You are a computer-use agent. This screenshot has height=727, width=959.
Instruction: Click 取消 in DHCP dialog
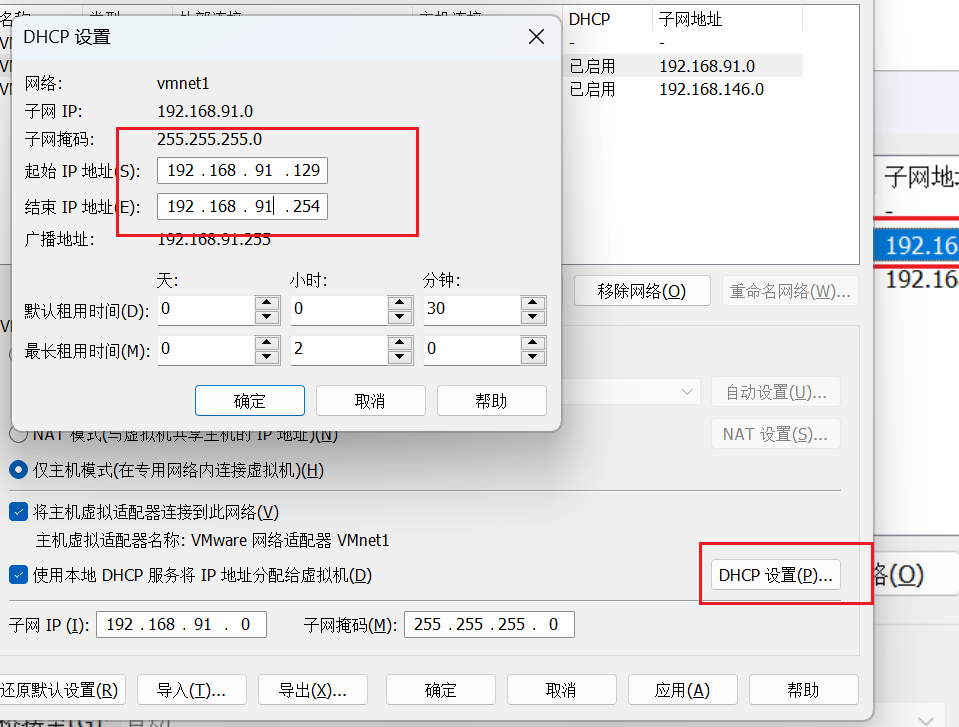[370, 401]
